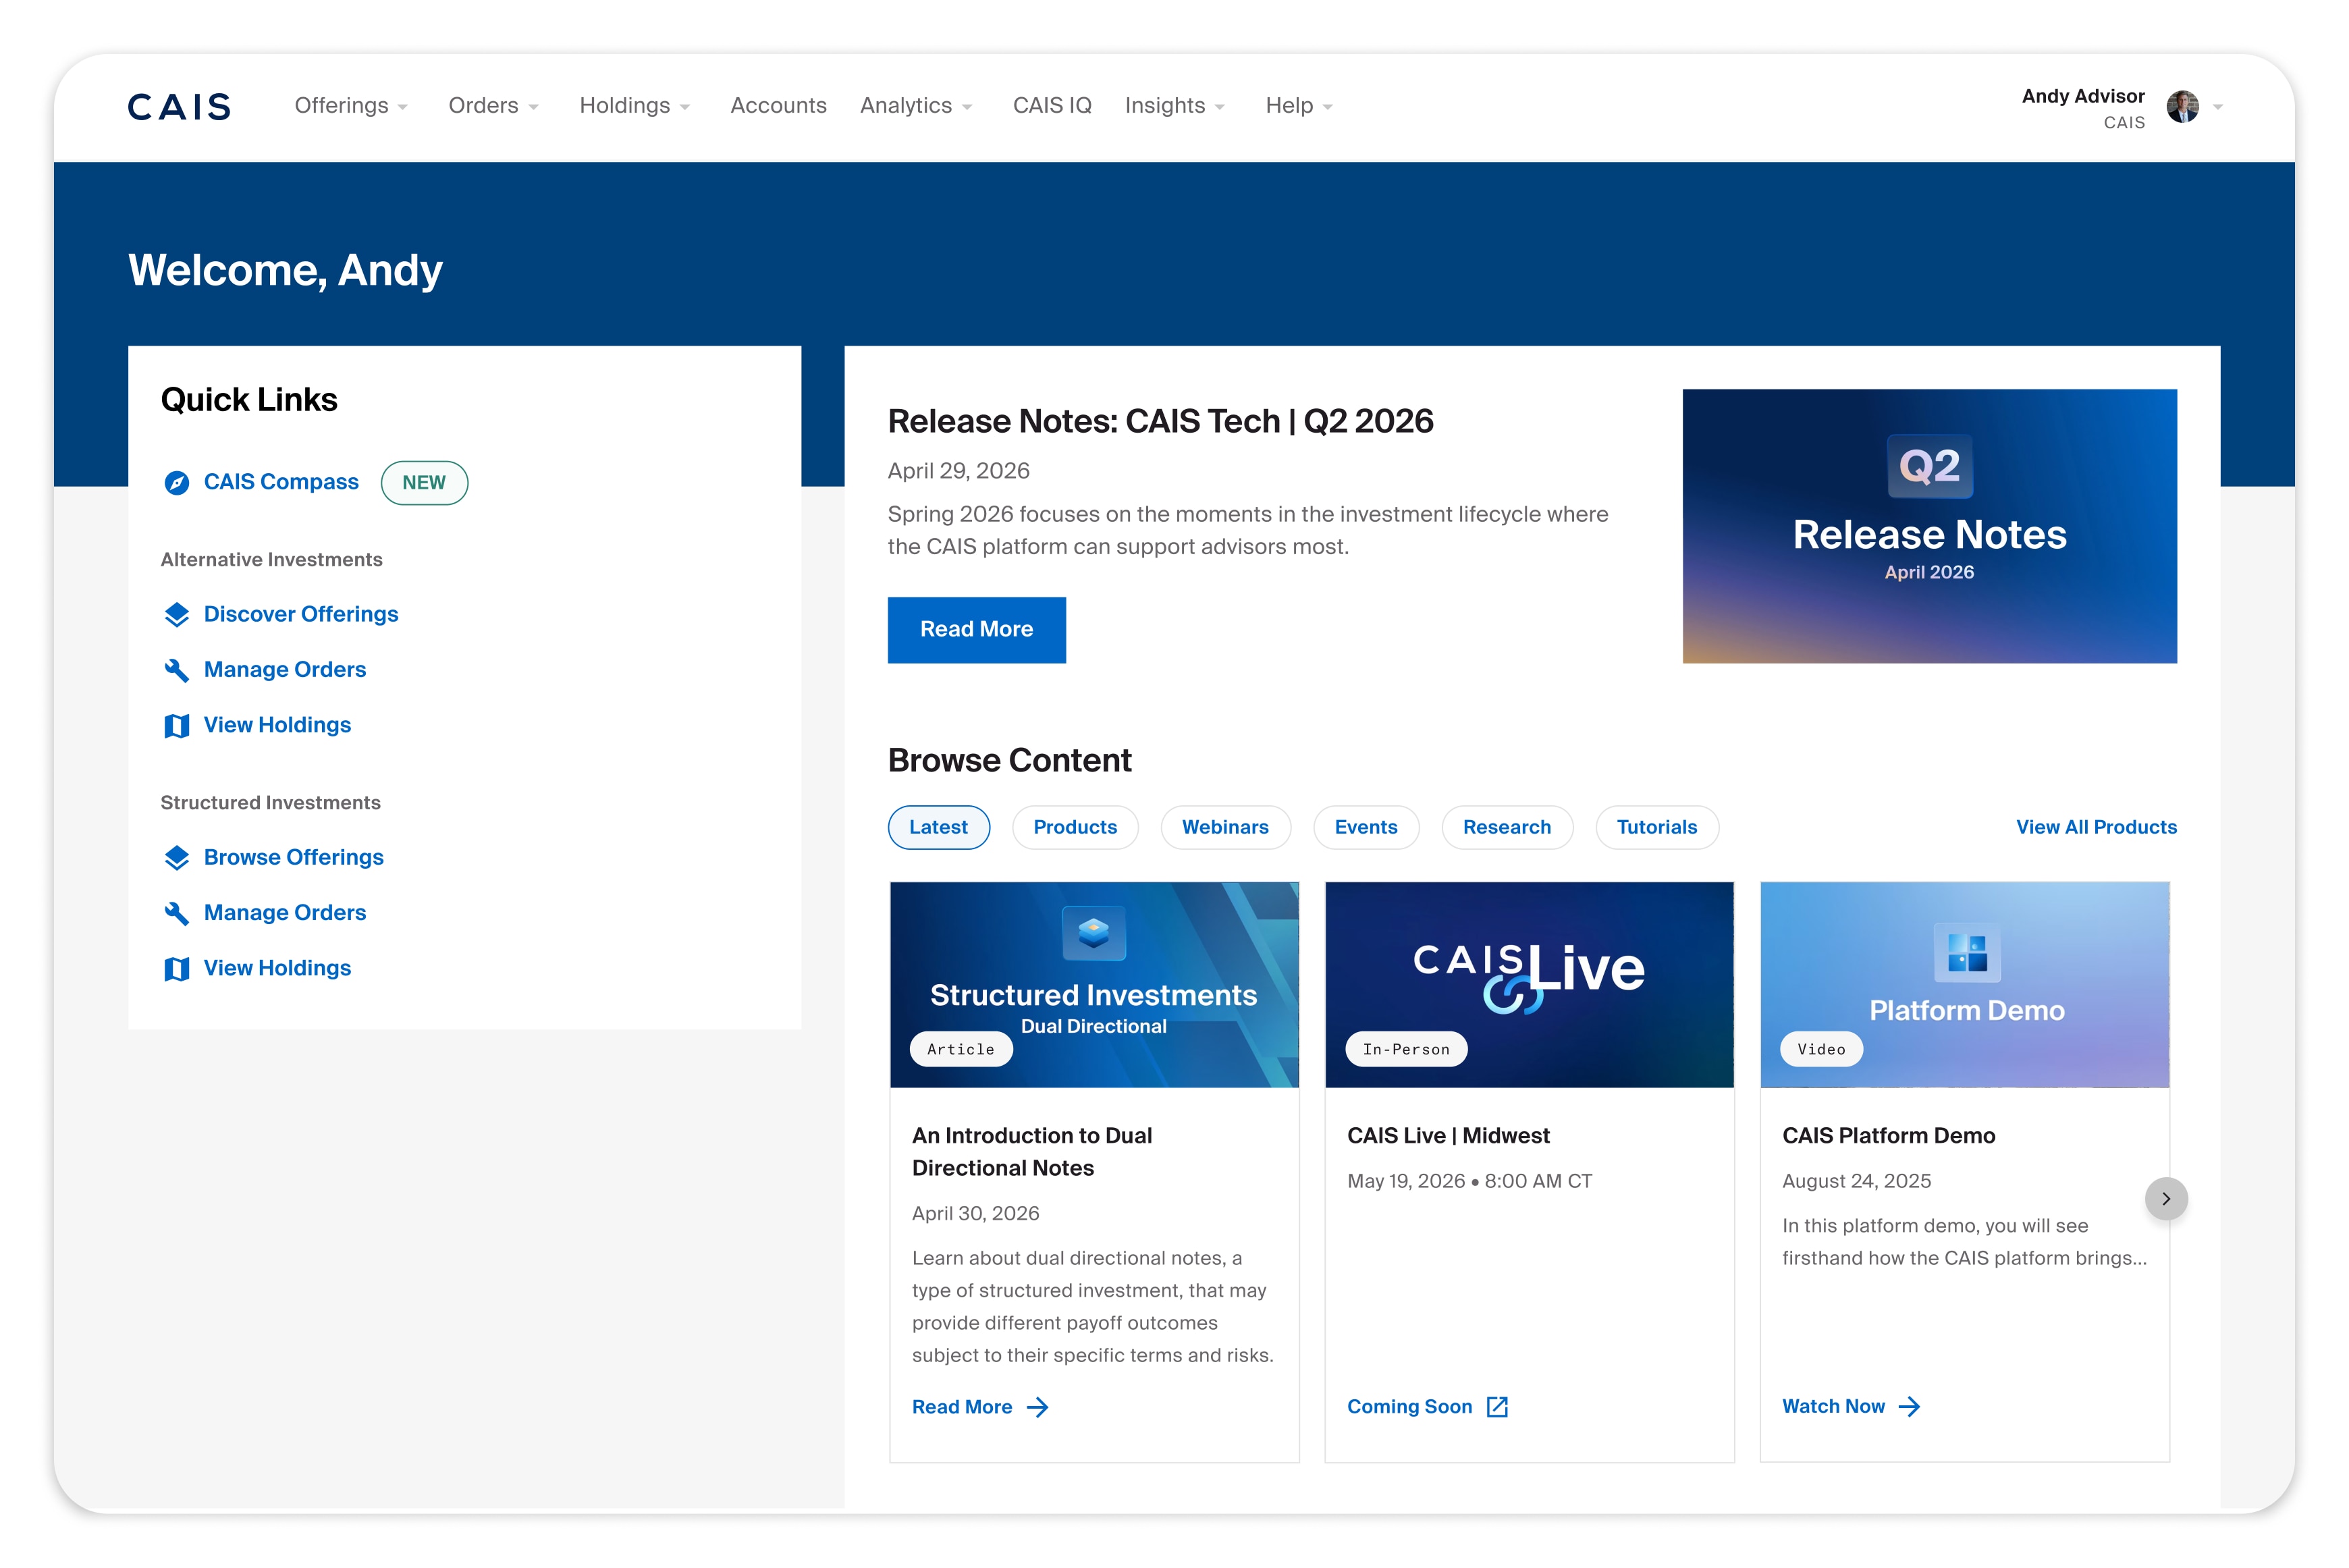Expand the Offerings dropdown menu

351,106
